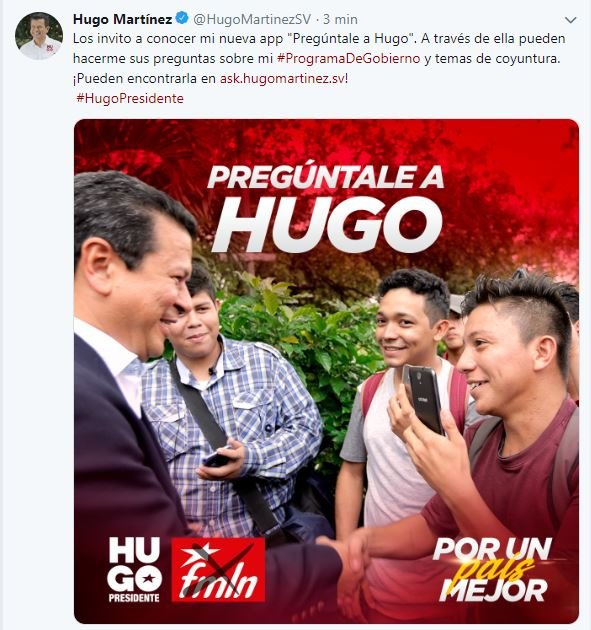The image size is (591, 630).
Task: Open the #HugoPresidente hashtag
Action: [130, 98]
